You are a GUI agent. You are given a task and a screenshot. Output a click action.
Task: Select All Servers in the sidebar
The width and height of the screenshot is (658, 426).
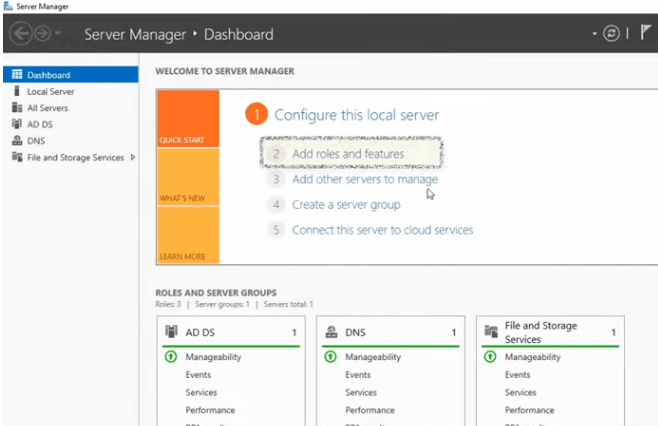[x=47, y=108]
